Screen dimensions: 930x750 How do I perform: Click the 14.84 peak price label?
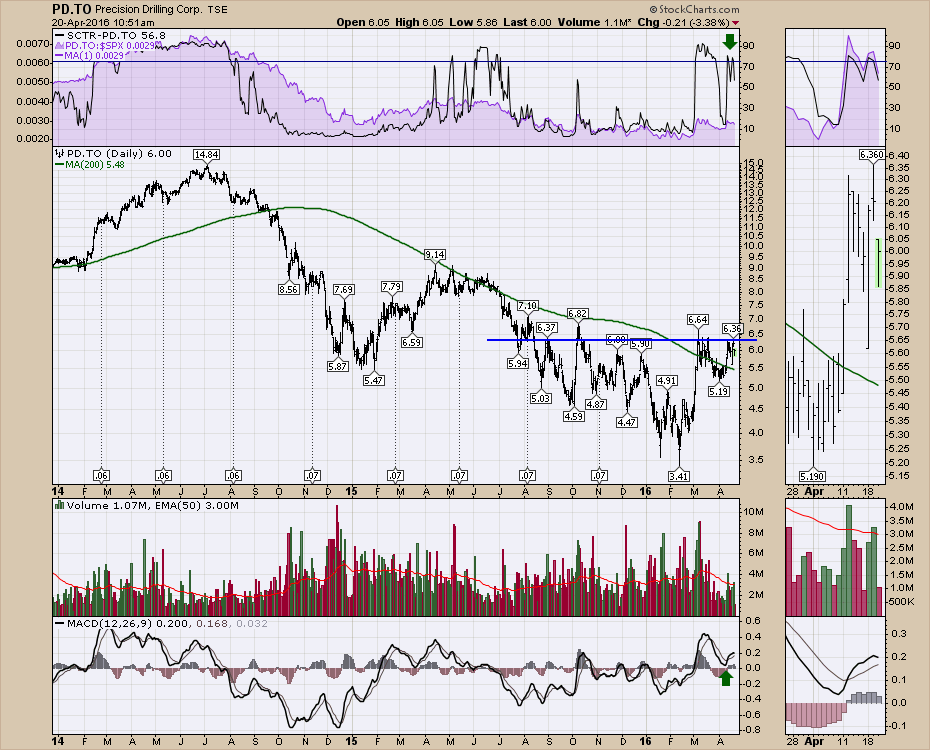206,155
